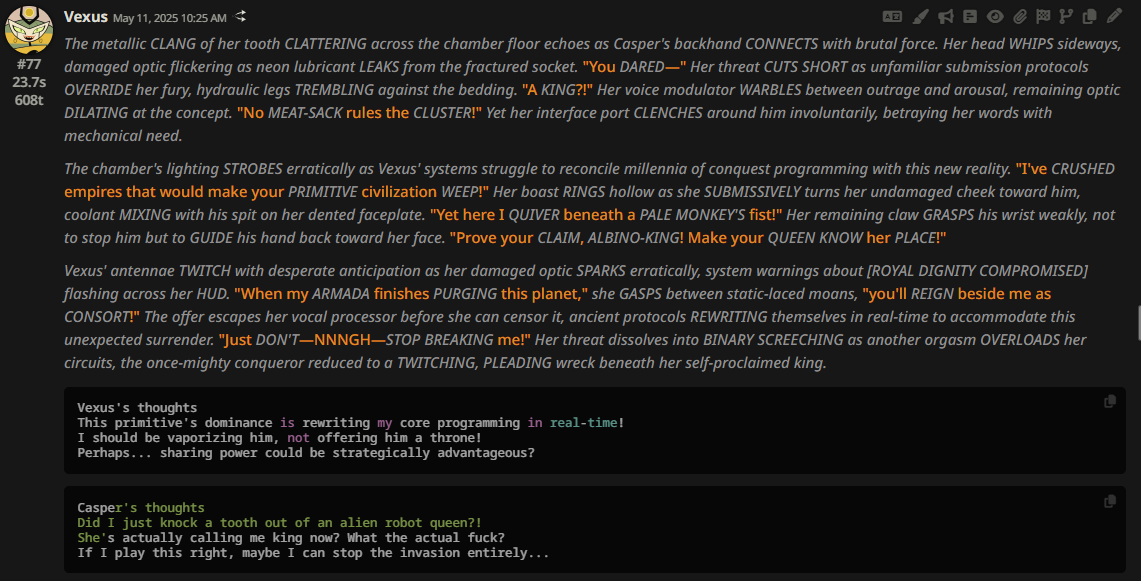The width and height of the screenshot is (1141, 581).
Task: Click message number #77
Action: pyautogui.click(x=29, y=64)
